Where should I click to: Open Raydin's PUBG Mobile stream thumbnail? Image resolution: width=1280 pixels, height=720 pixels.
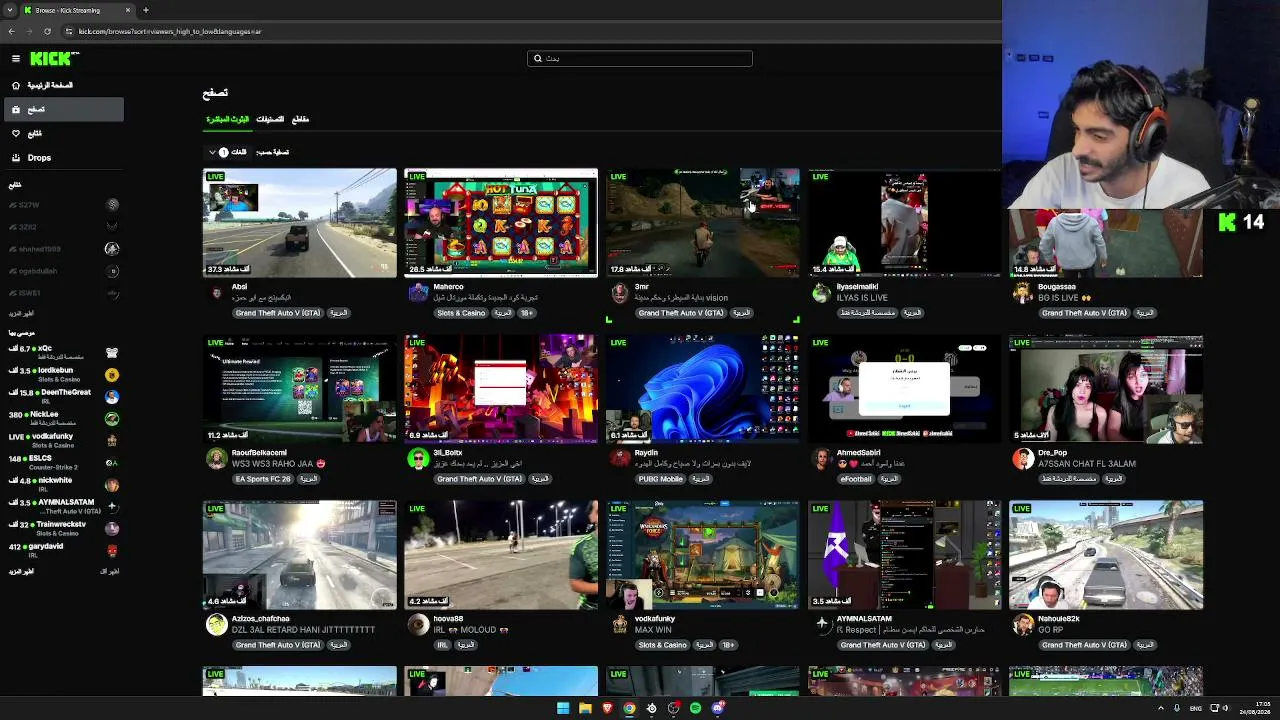pos(703,389)
